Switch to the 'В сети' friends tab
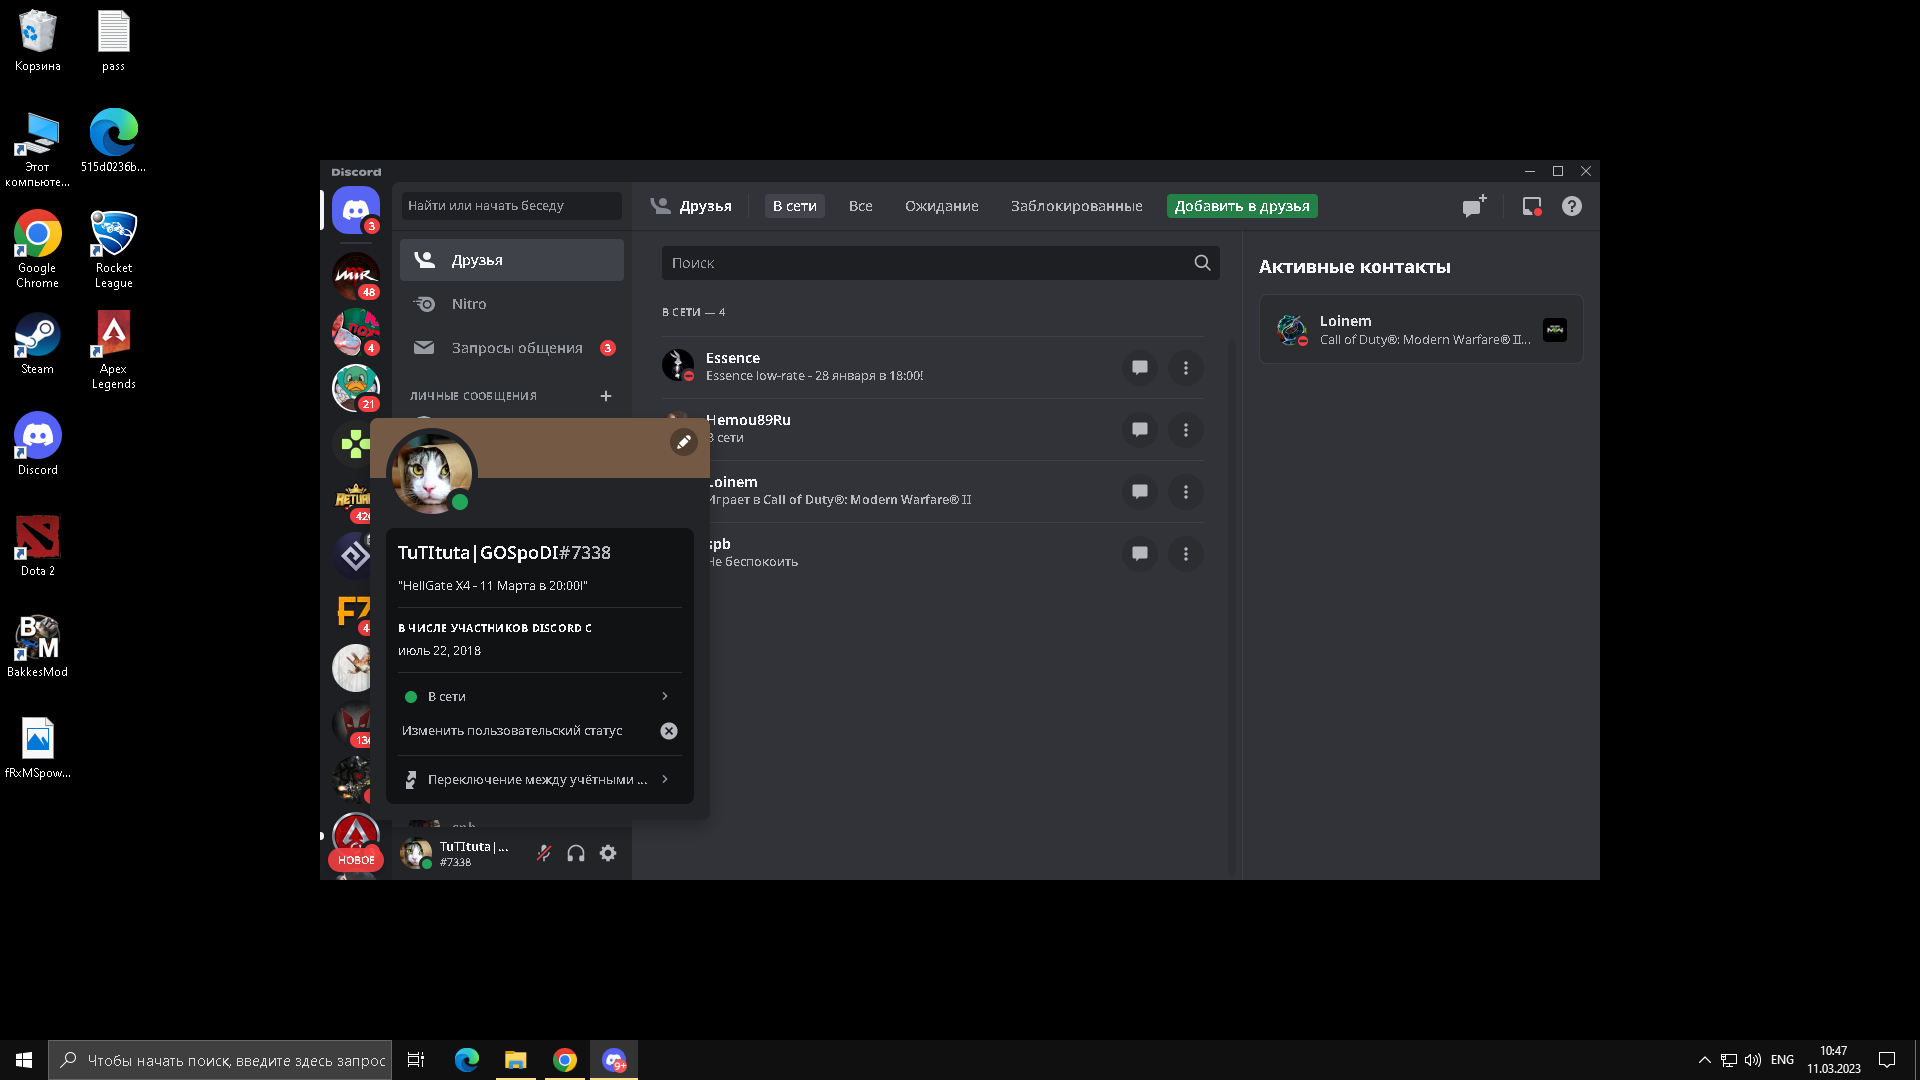This screenshot has width=1920, height=1080. [x=795, y=206]
